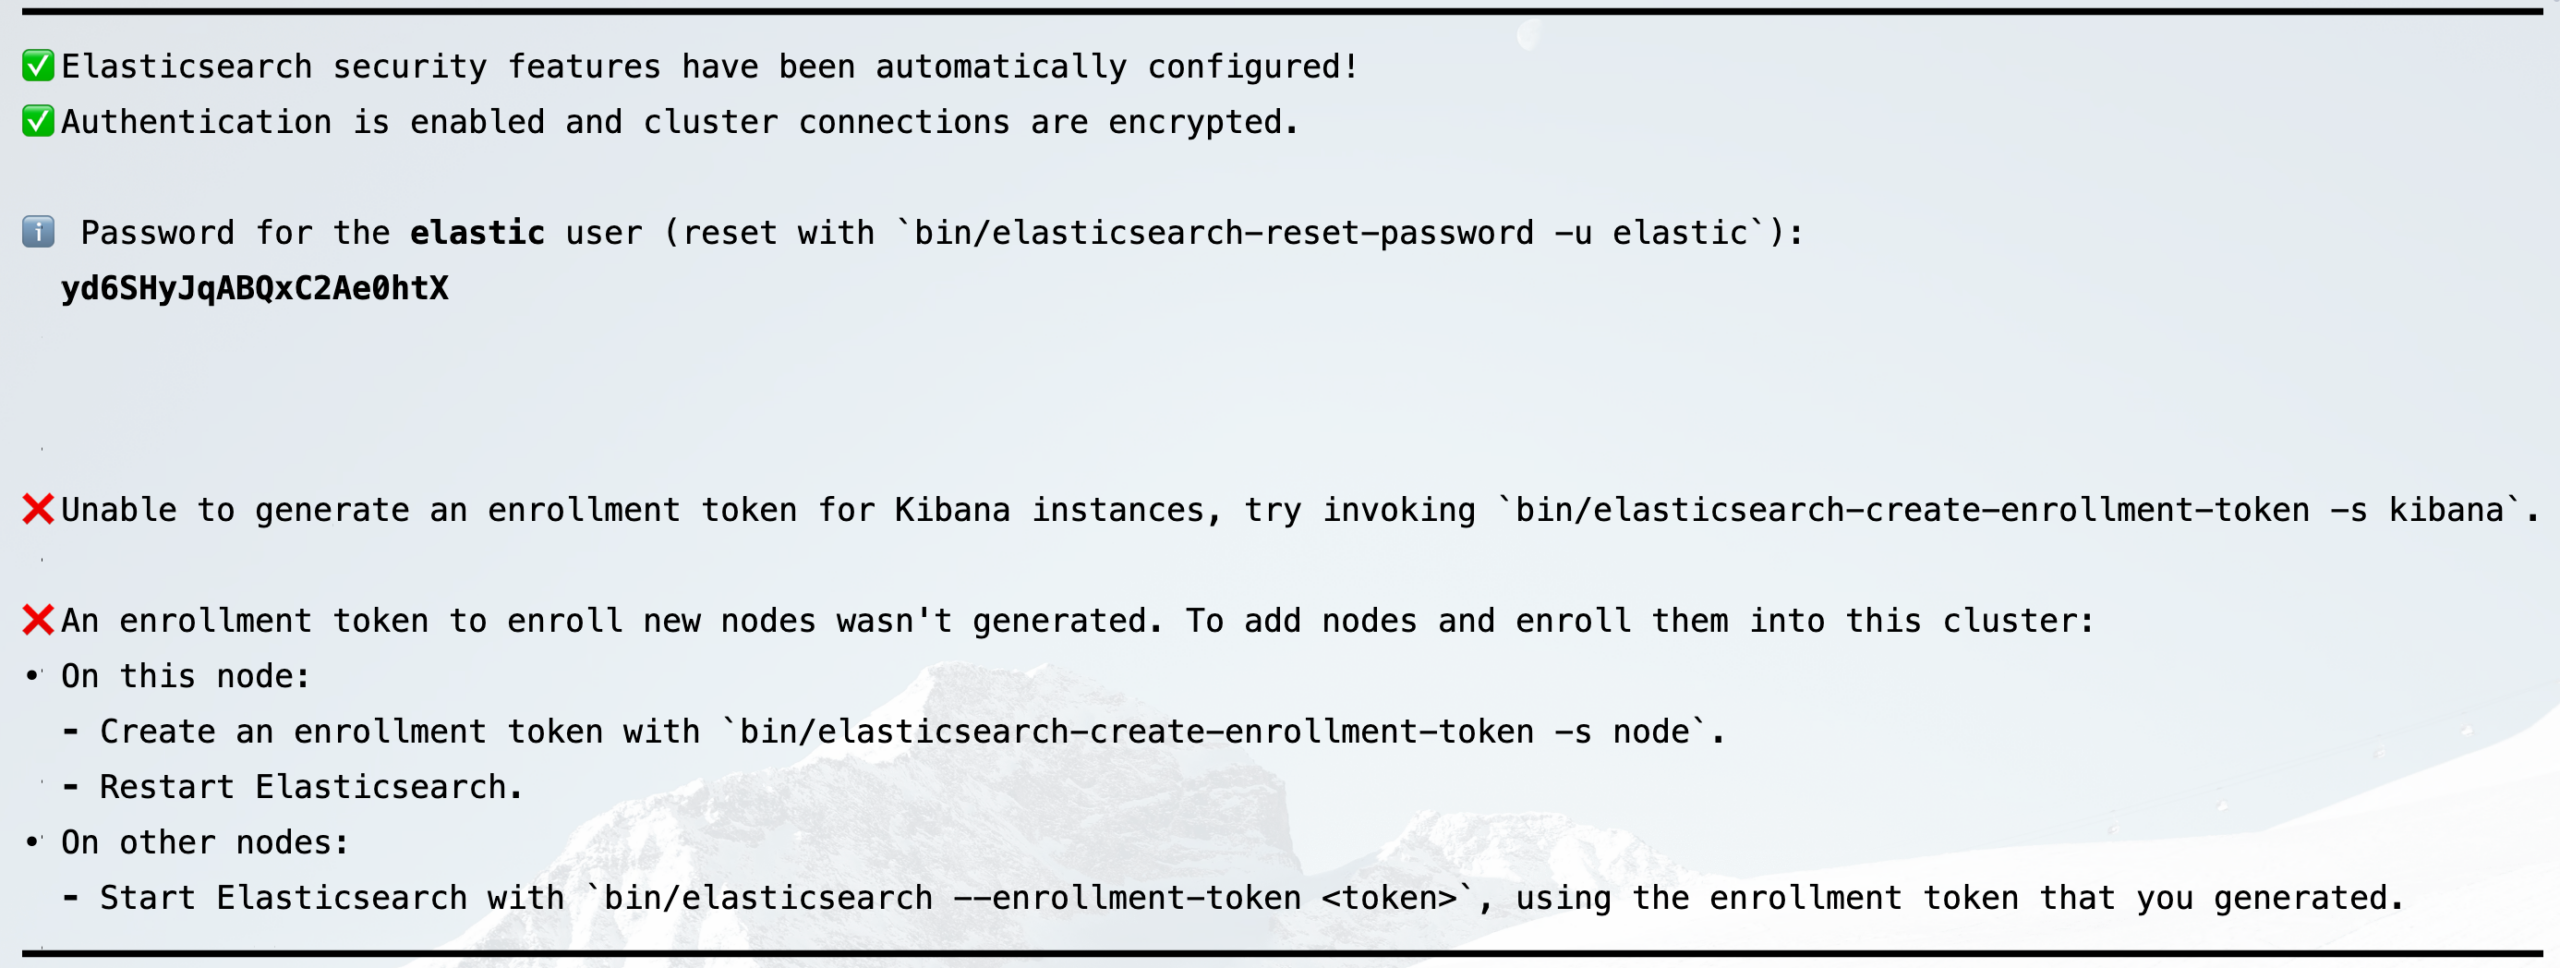Image resolution: width=2560 pixels, height=968 pixels.
Task: Click the dash before 'Restart Elasticsearch'
Action: 70,787
